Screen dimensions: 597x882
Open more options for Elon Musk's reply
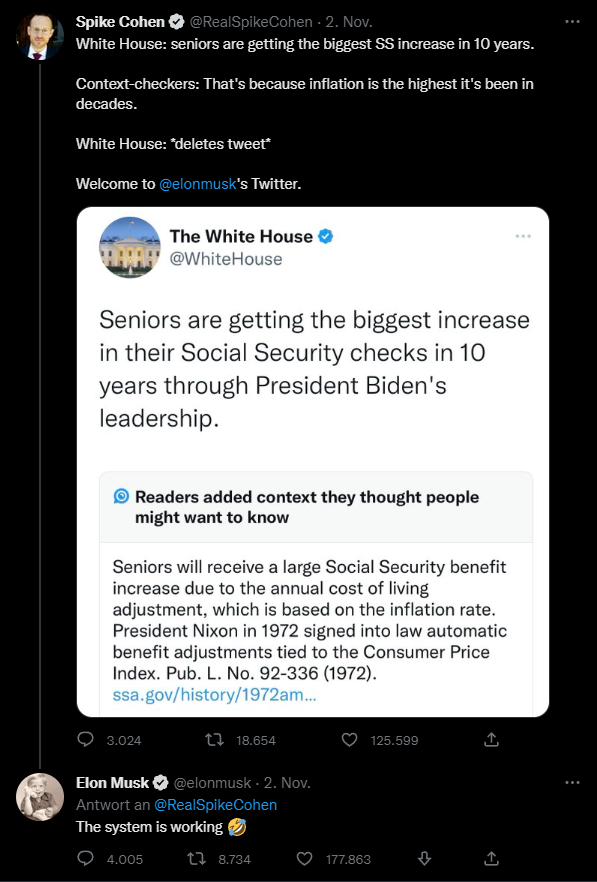click(x=572, y=782)
